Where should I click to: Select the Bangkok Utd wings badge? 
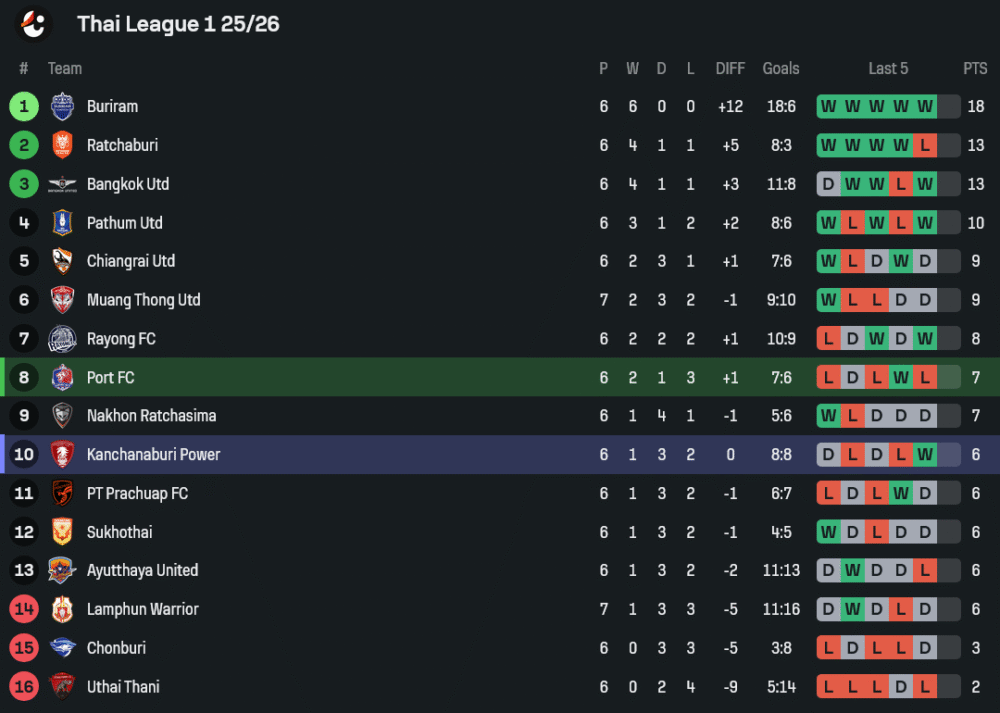tap(62, 184)
